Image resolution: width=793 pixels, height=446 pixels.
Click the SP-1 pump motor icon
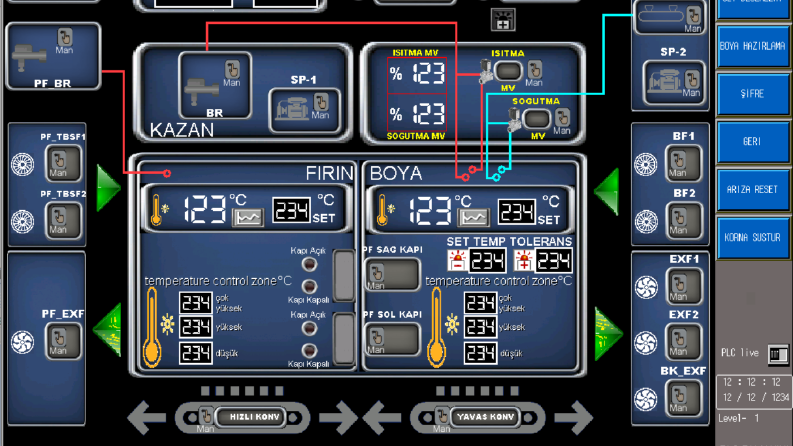(292, 109)
